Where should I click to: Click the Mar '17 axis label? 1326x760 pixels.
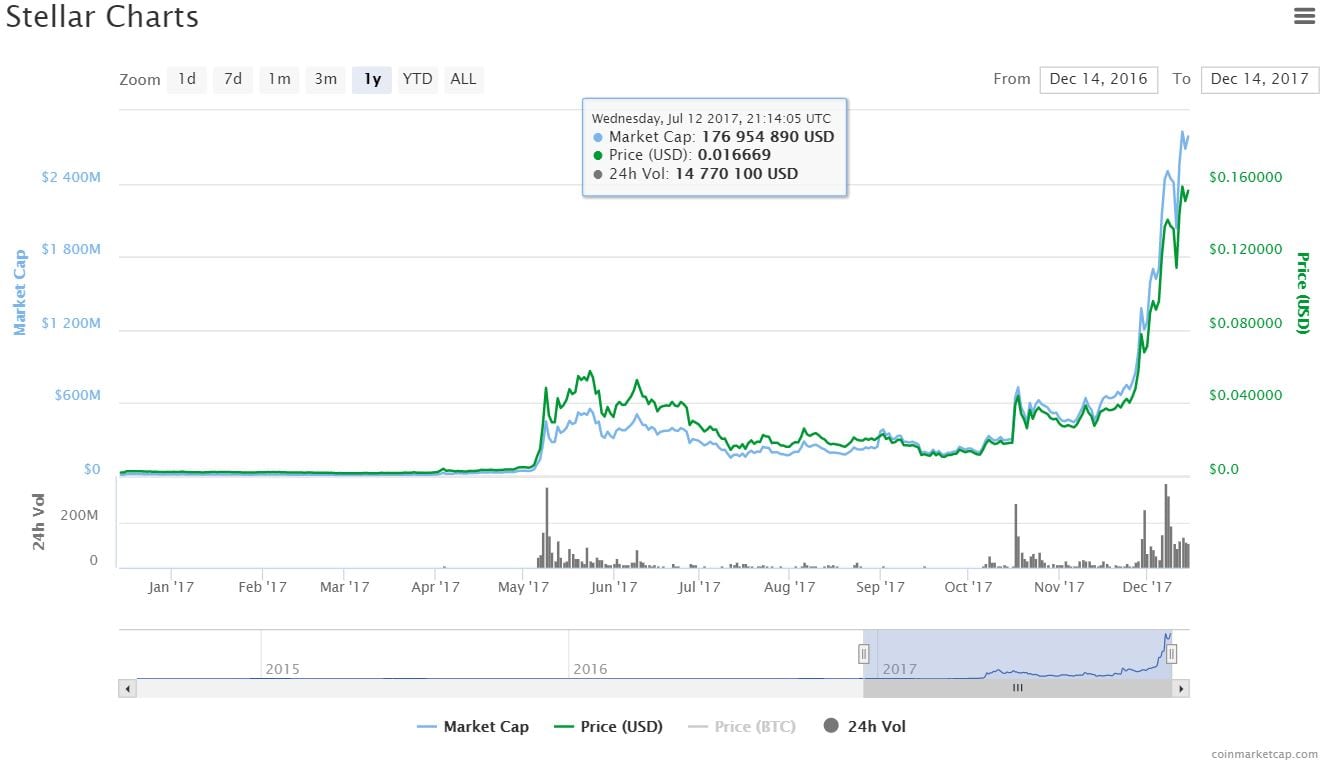click(x=345, y=587)
